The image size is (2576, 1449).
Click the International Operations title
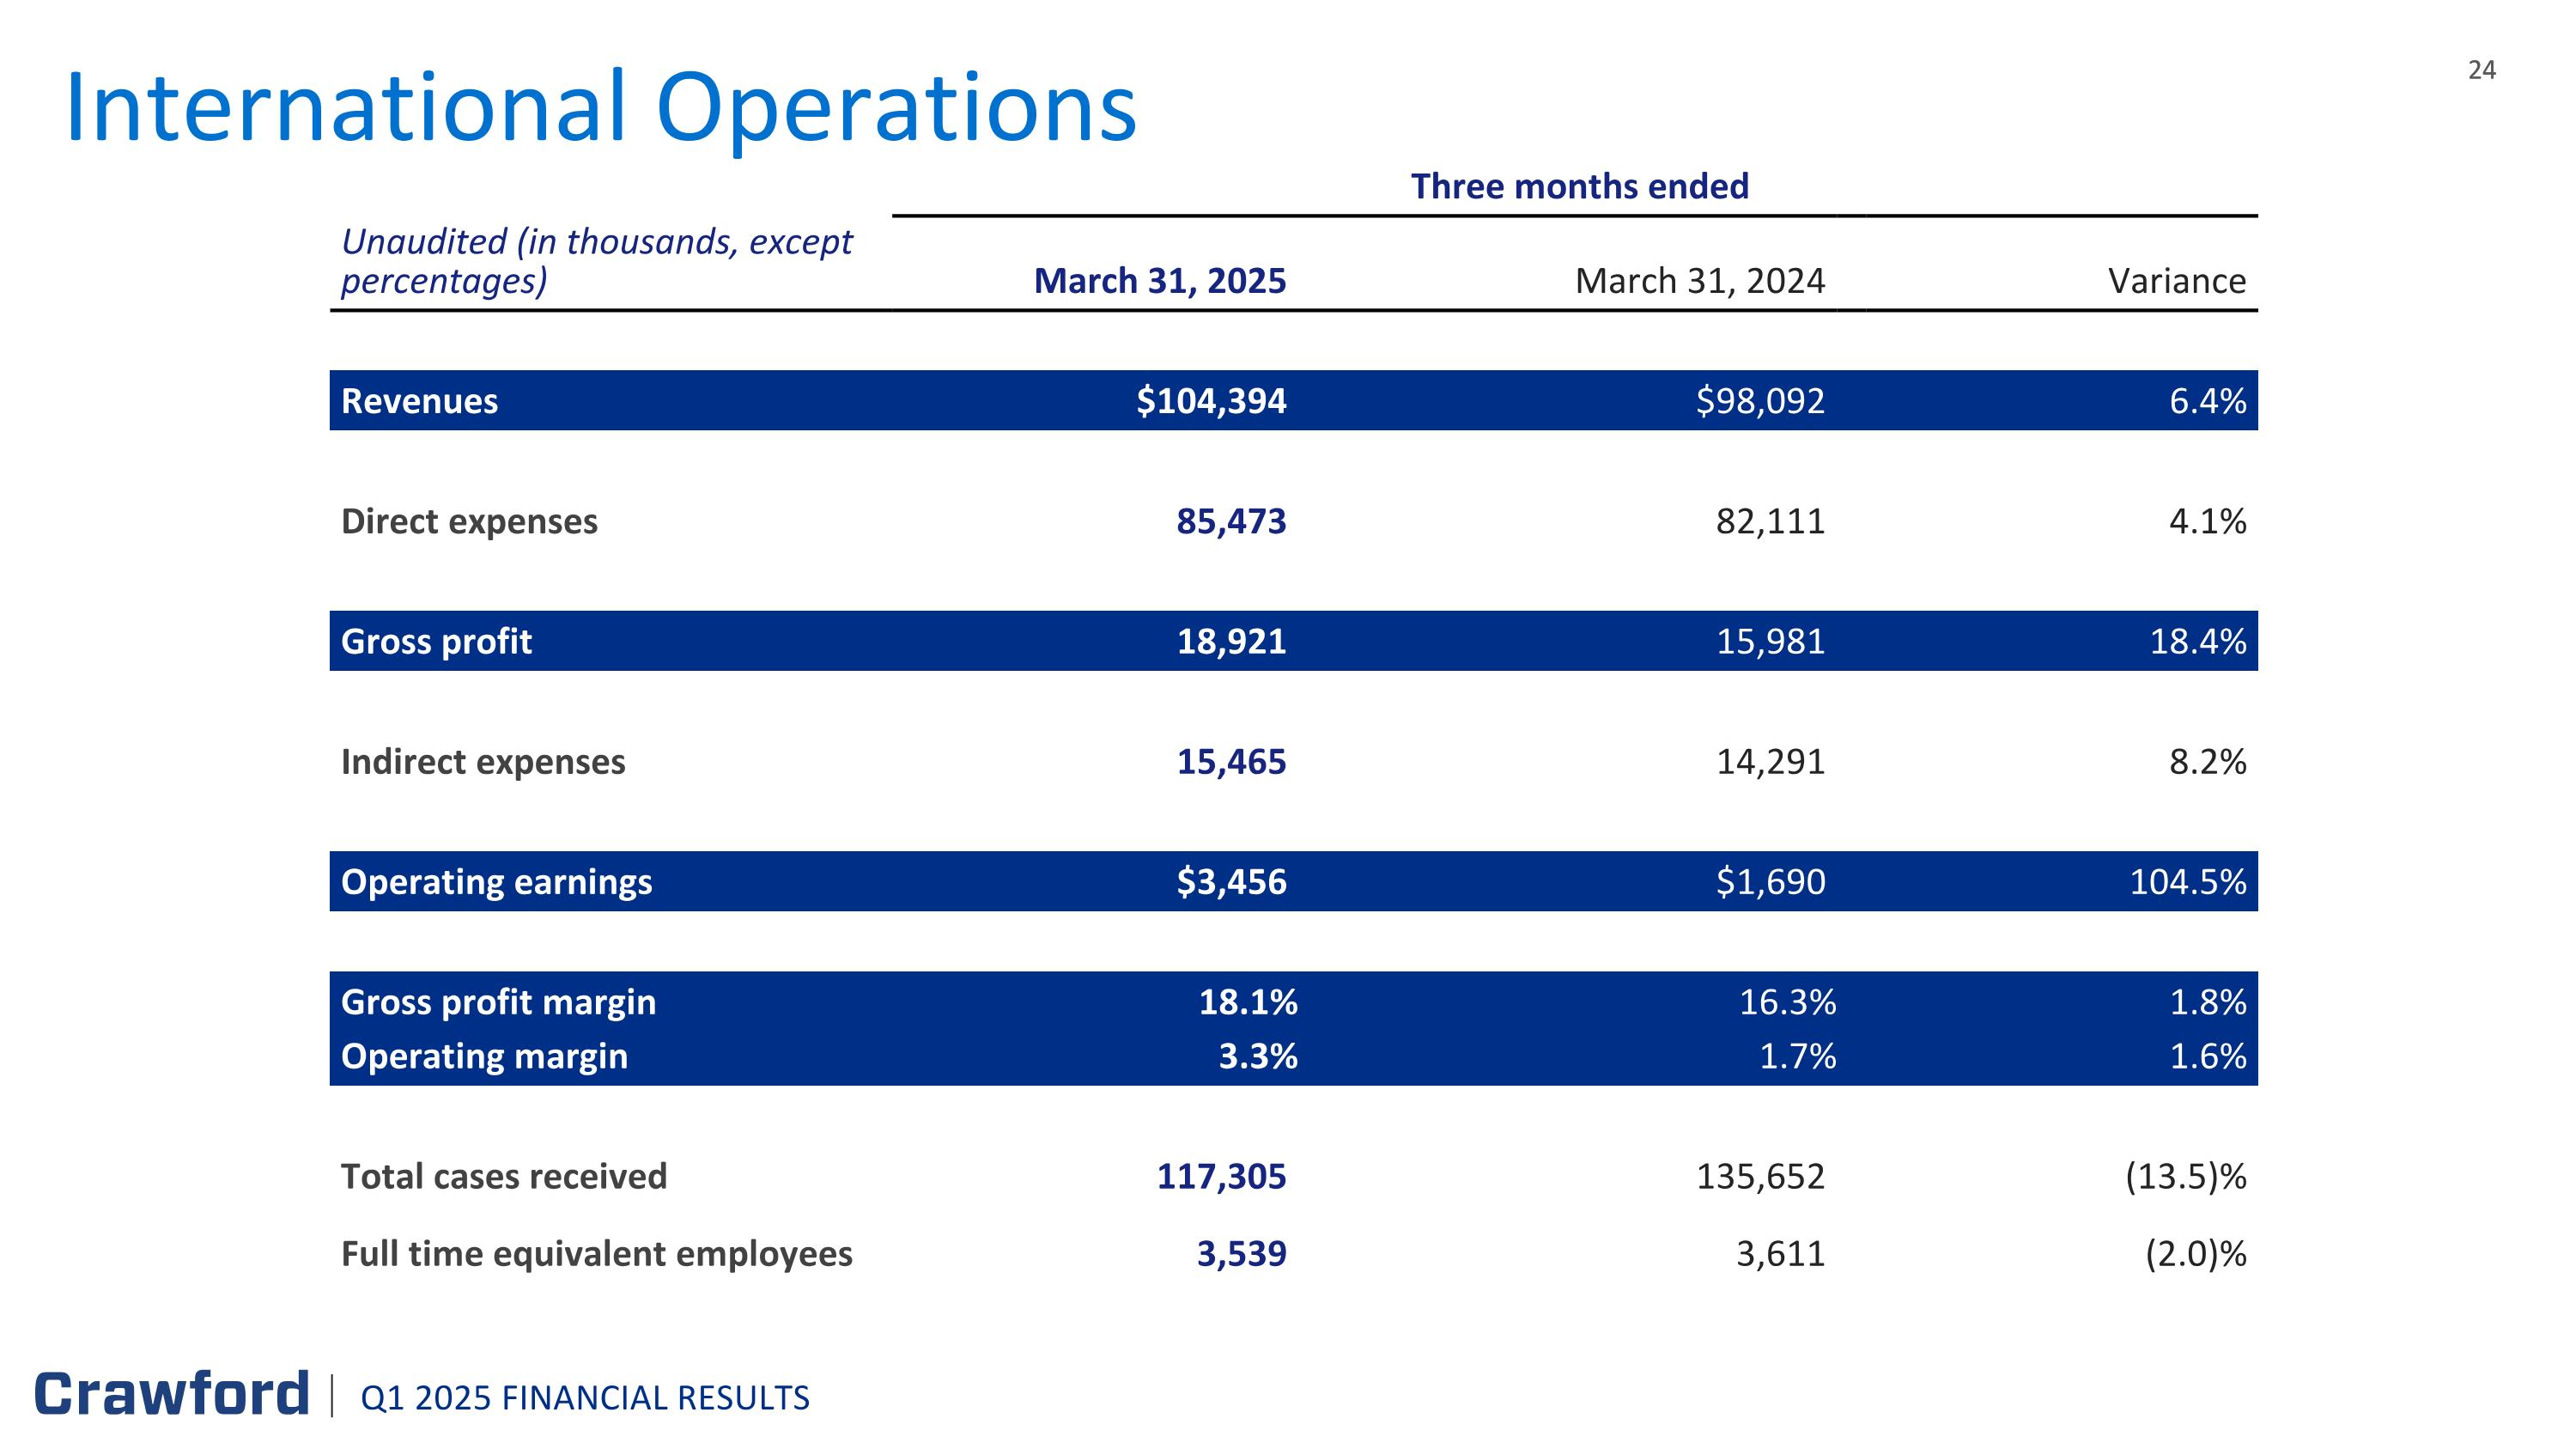pyautogui.click(x=601, y=108)
